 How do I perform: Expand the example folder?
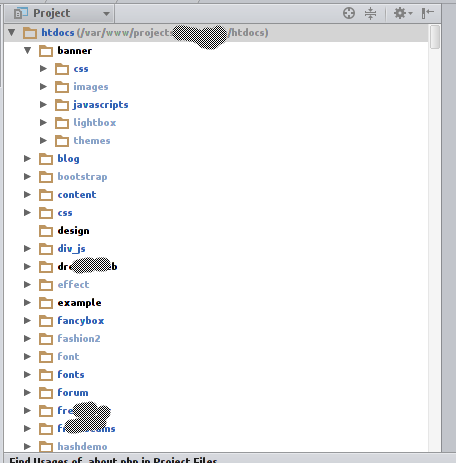[x=27, y=302]
